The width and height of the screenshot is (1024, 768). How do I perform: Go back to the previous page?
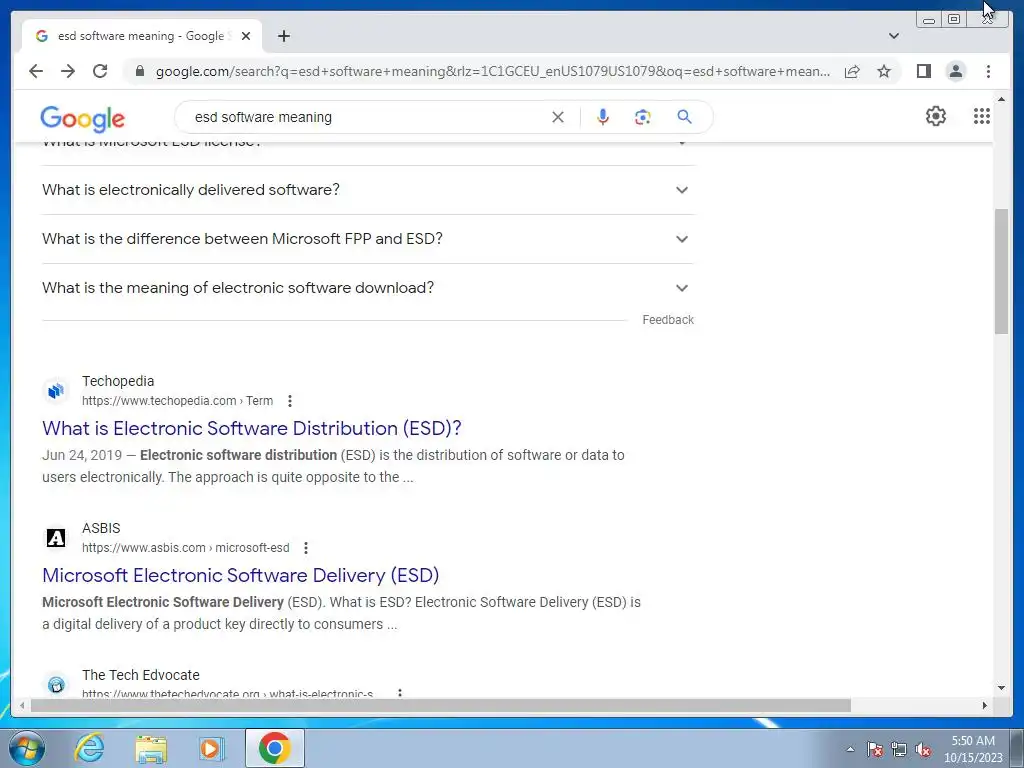pos(36,71)
